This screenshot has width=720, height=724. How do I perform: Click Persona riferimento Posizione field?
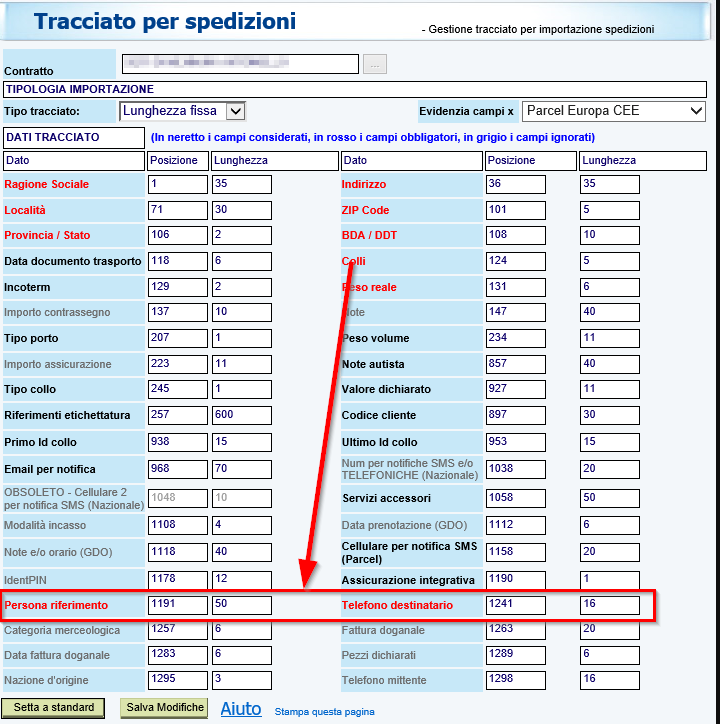(178, 605)
